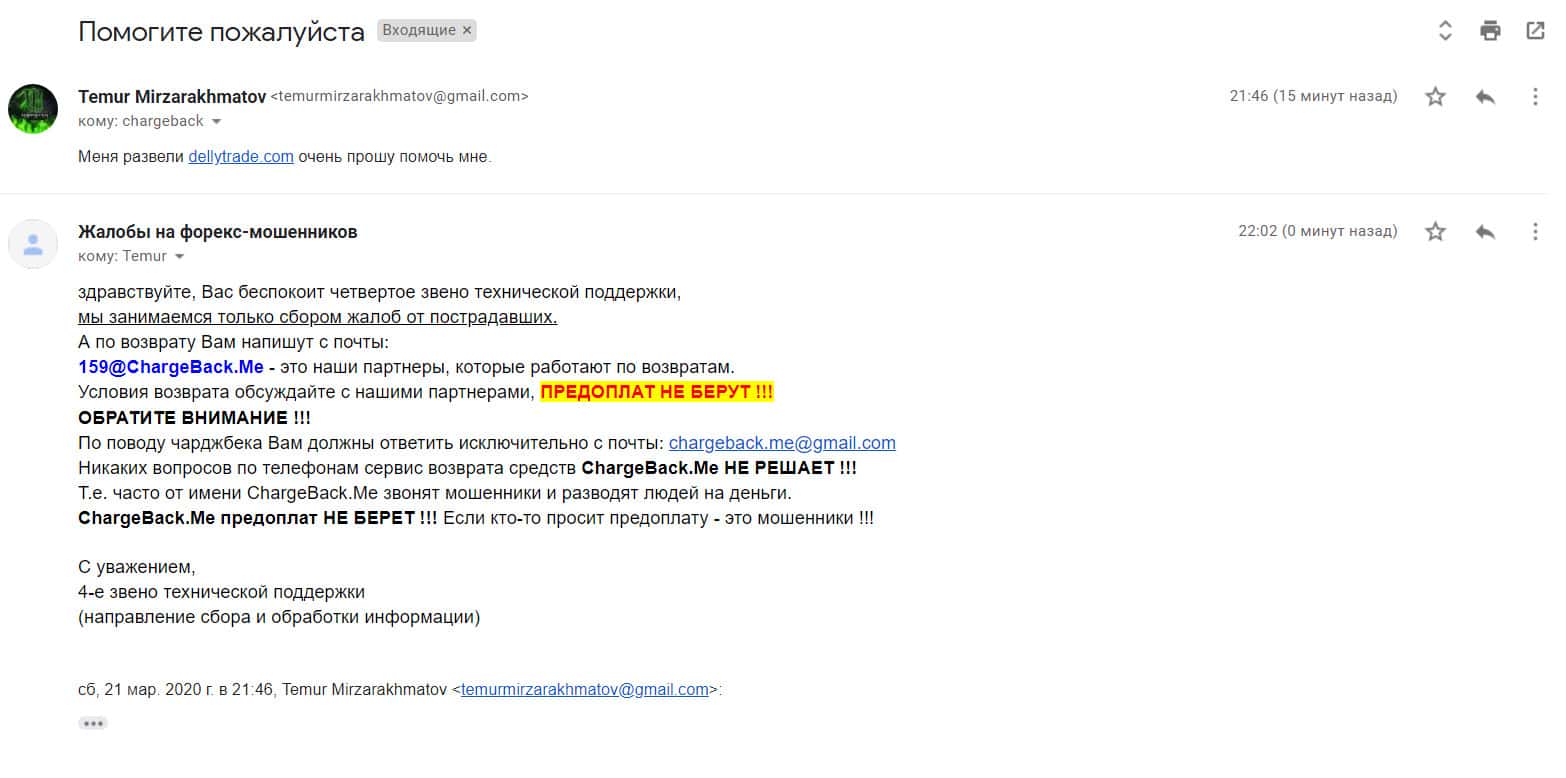The width and height of the screenshot is (1566, 778).
Task: Click chargeback.me@gmail.com email link
Action: tap(782, 443)
